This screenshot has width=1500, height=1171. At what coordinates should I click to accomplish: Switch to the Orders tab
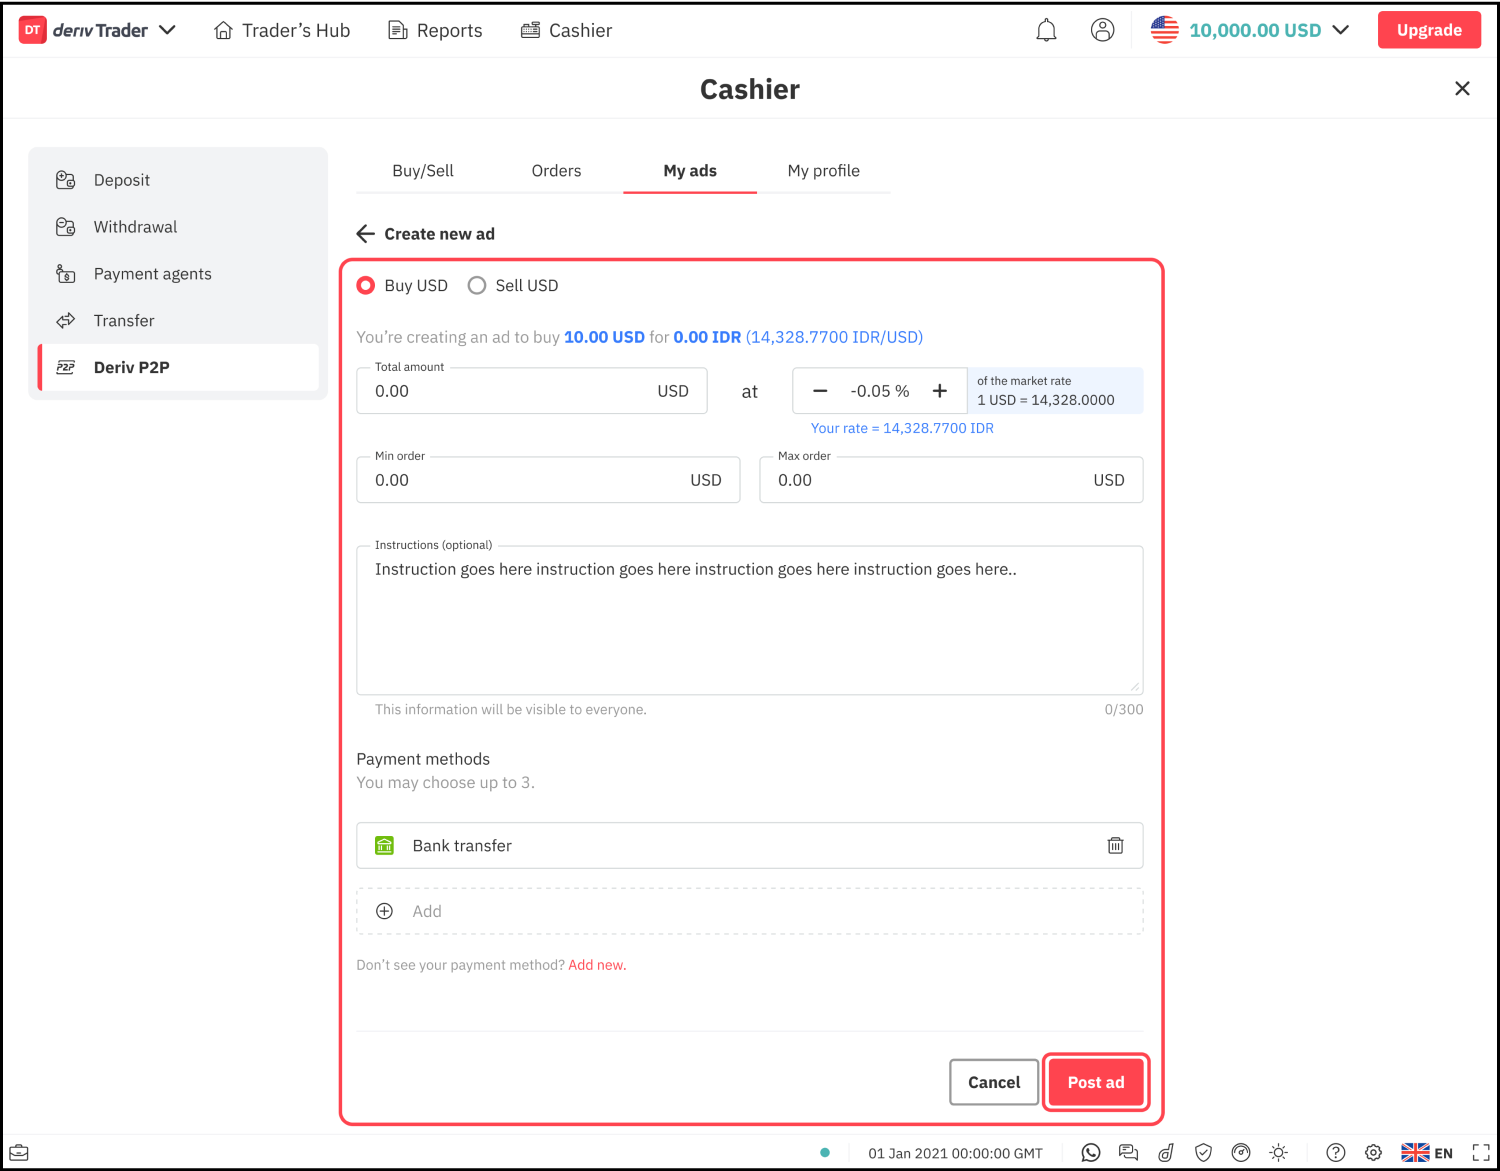click(556, 171)
